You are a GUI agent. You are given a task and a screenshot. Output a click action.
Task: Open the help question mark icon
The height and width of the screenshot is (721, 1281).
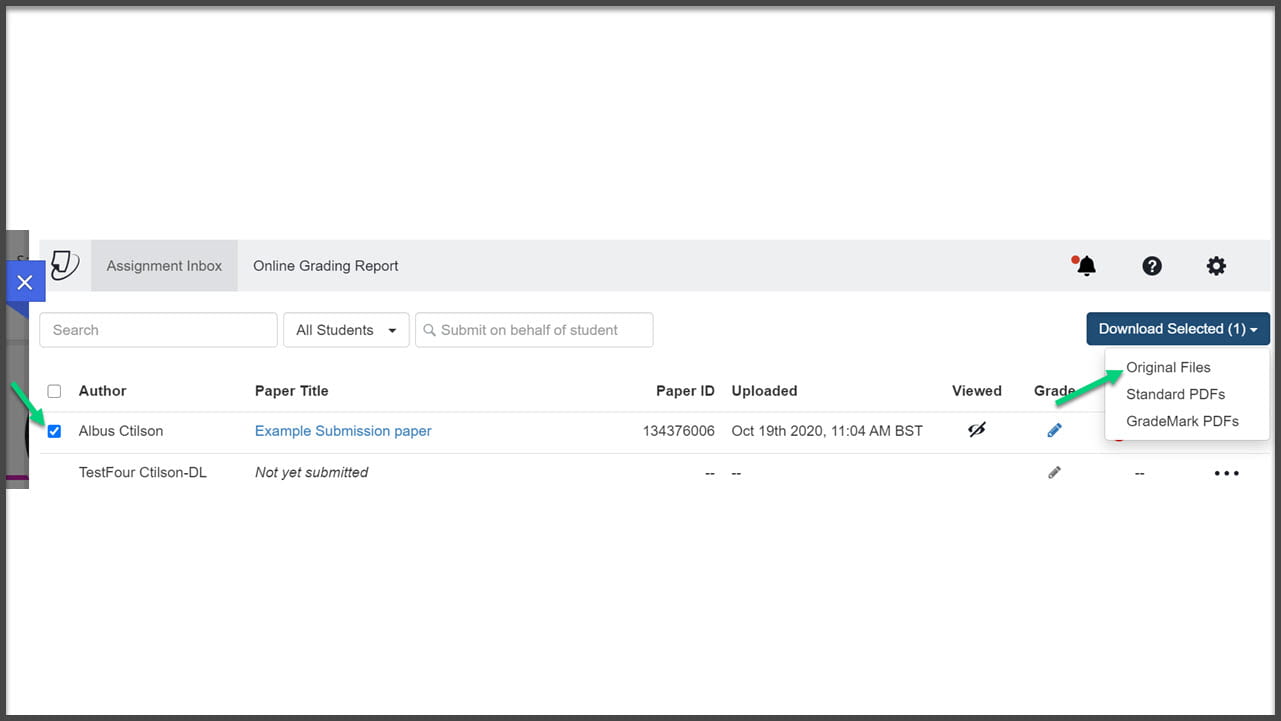point(1152,266)
